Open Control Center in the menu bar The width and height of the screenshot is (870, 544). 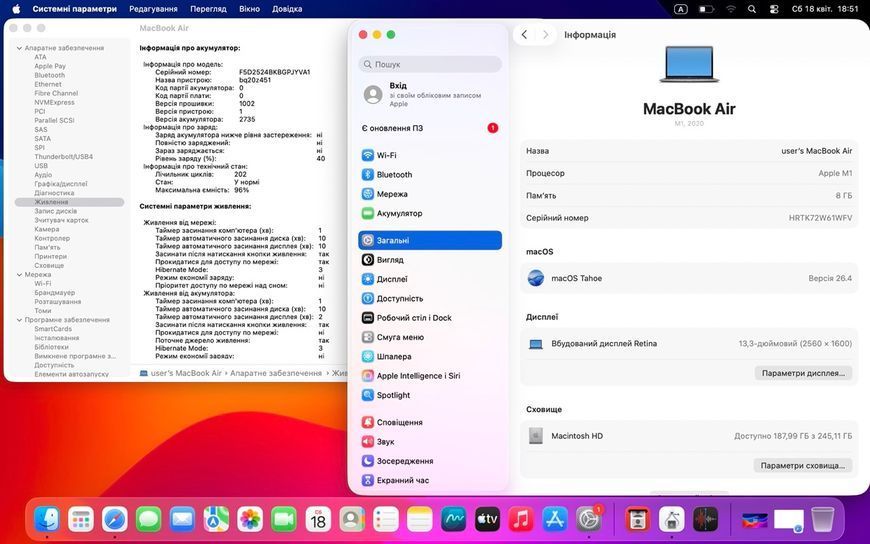point(774,9)
